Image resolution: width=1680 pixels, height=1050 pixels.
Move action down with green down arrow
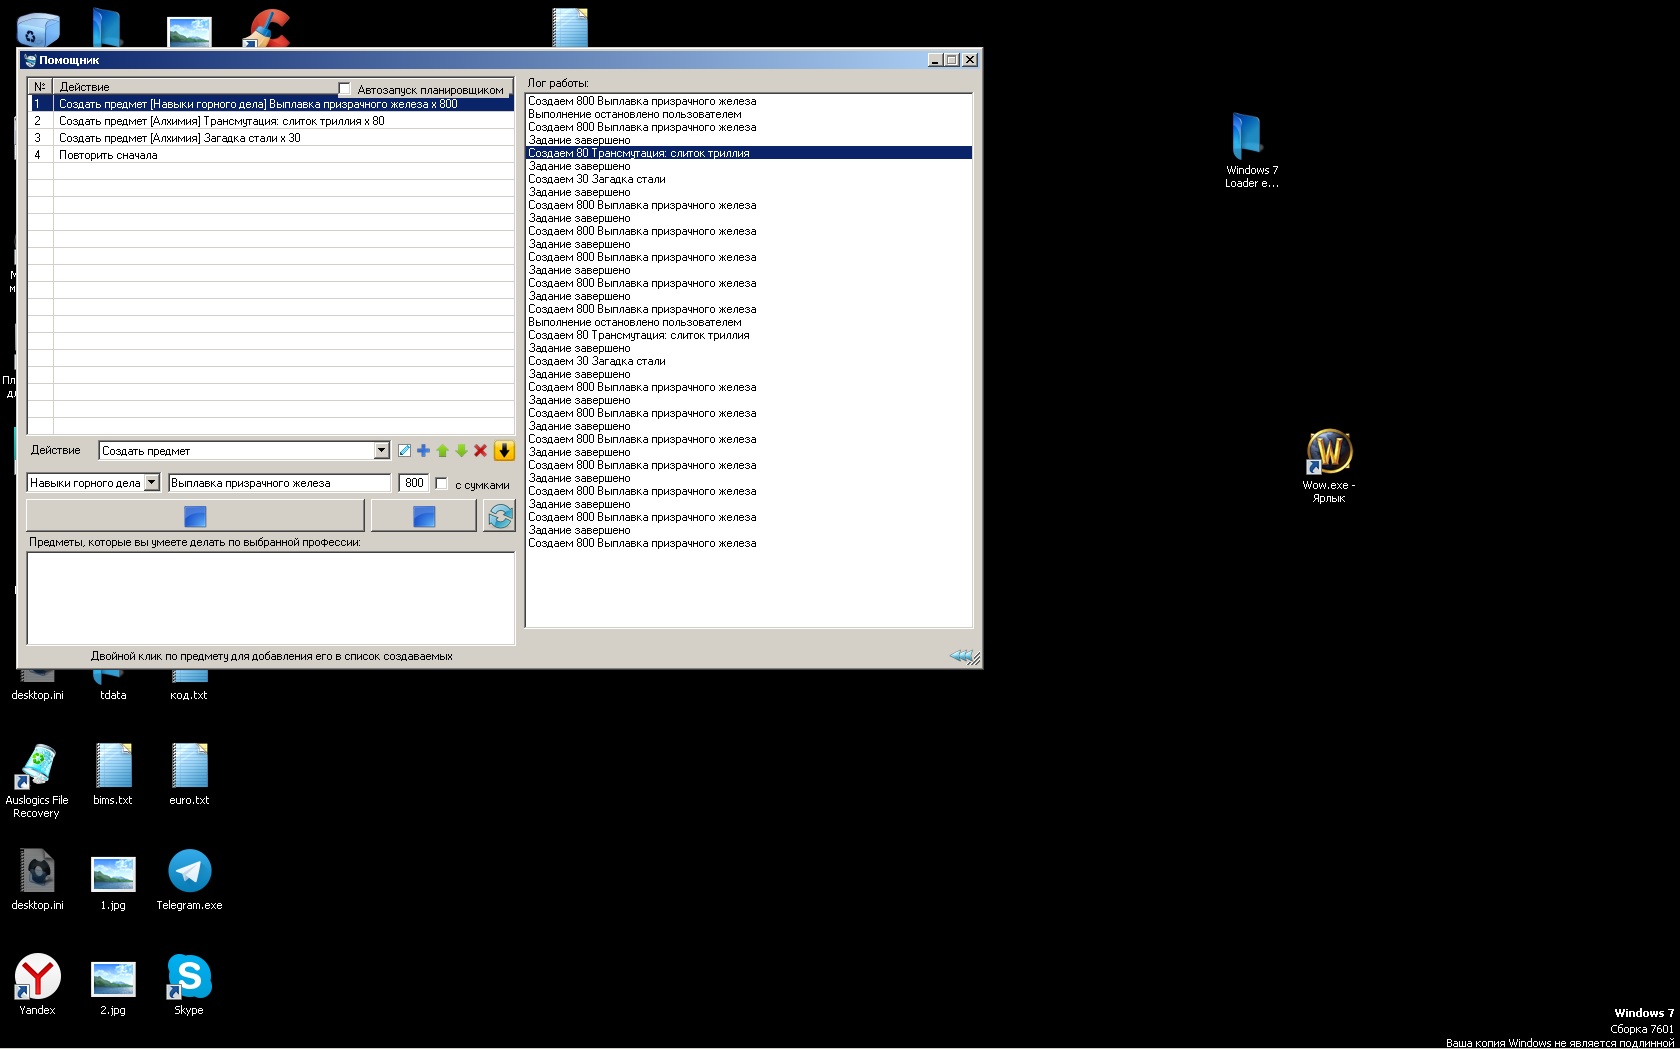(x=461, y=451)
